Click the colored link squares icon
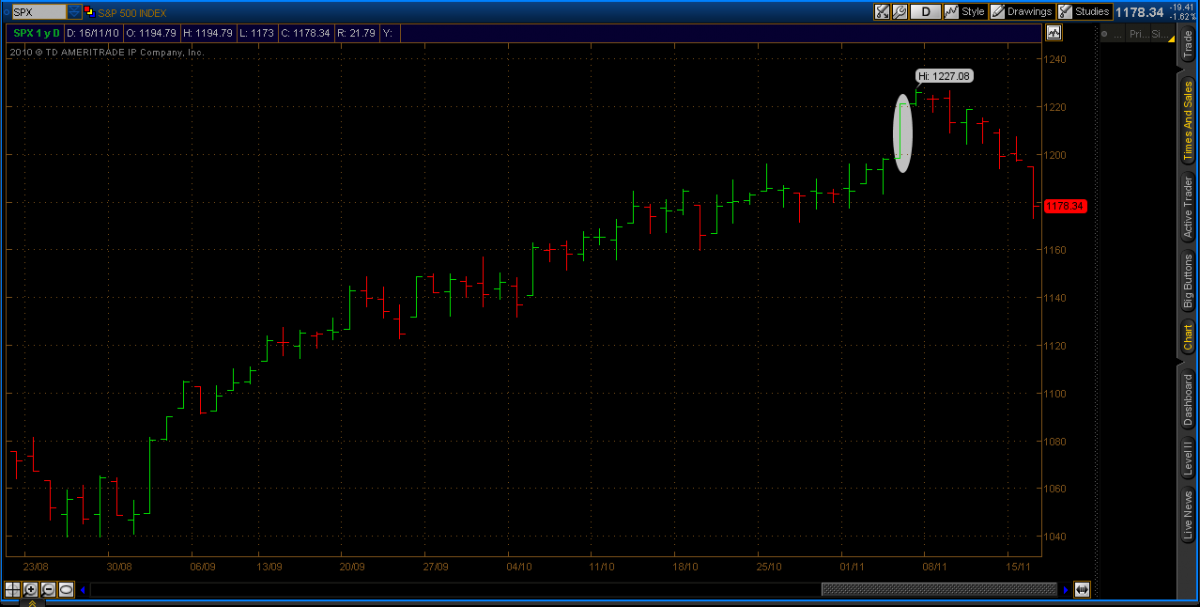 pos(89,12)
